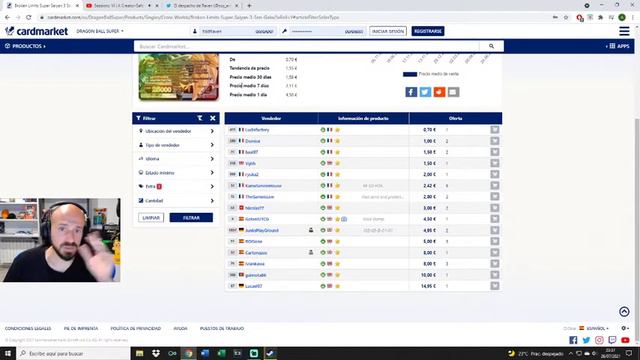Open a new browser tab
The image size is (640, 360).
click(249, 6)
